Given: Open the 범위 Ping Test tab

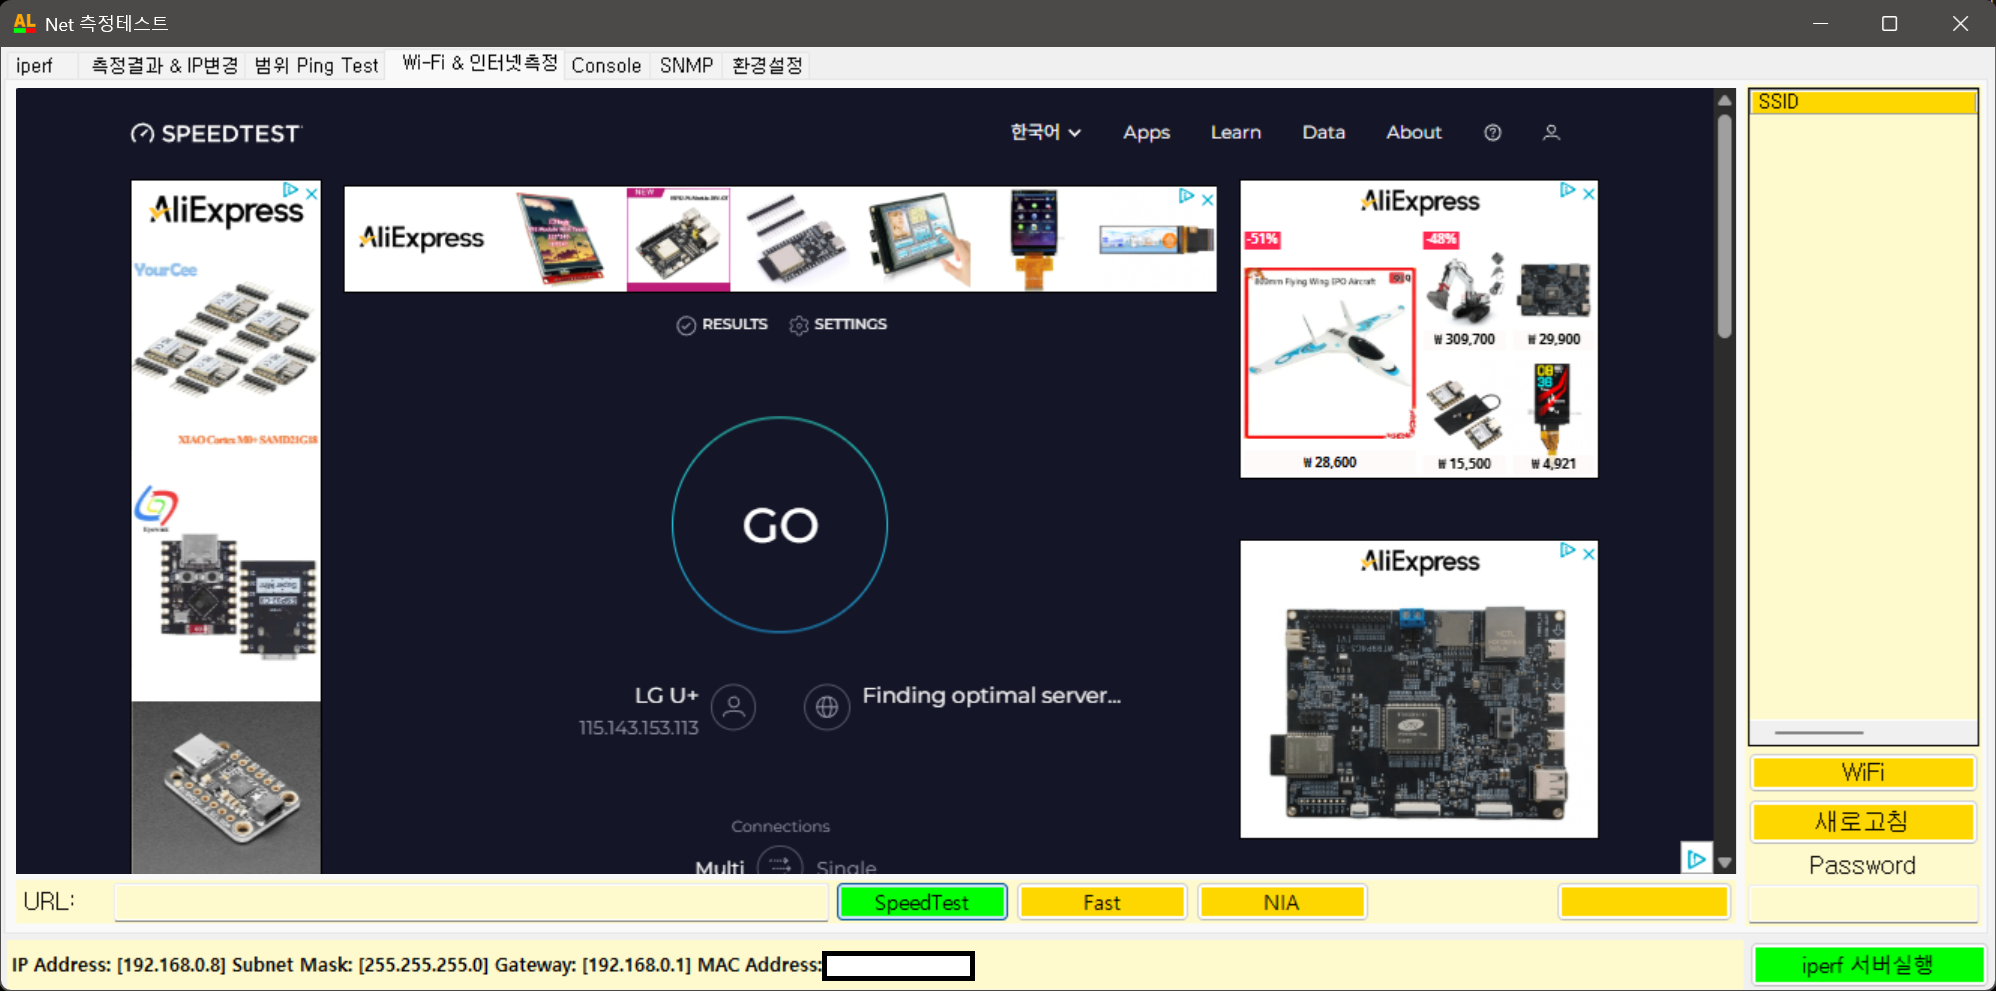Looking at the screenshot, I should (x=316, y=66).
